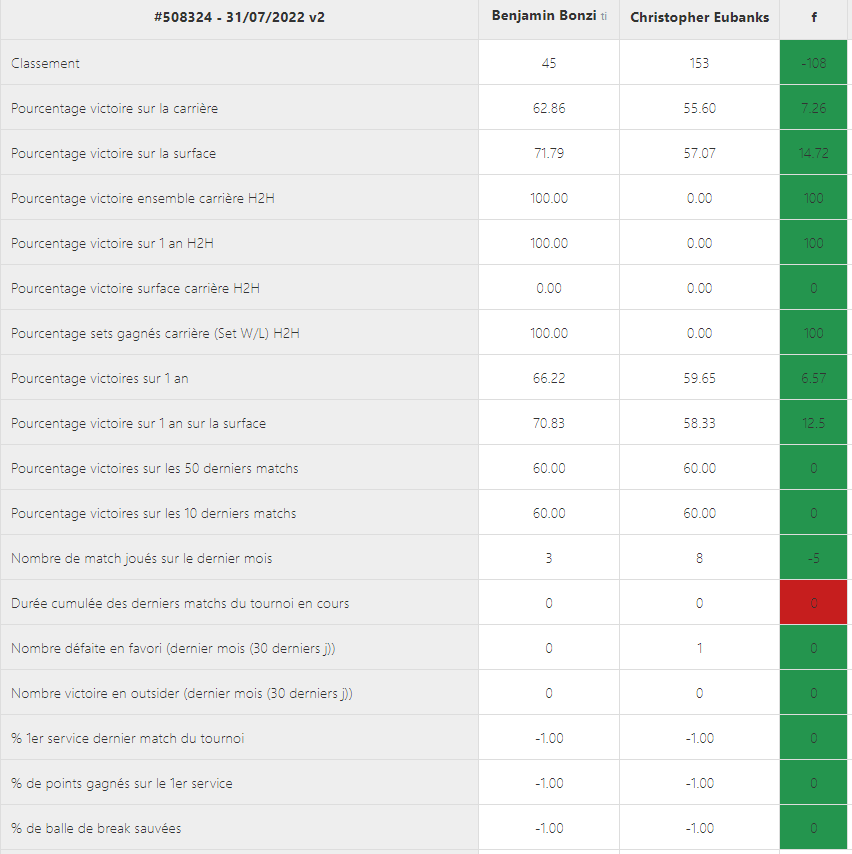852x854 pixels.
Task: Select Bonzi's ranking value 45
Action: 549,63
